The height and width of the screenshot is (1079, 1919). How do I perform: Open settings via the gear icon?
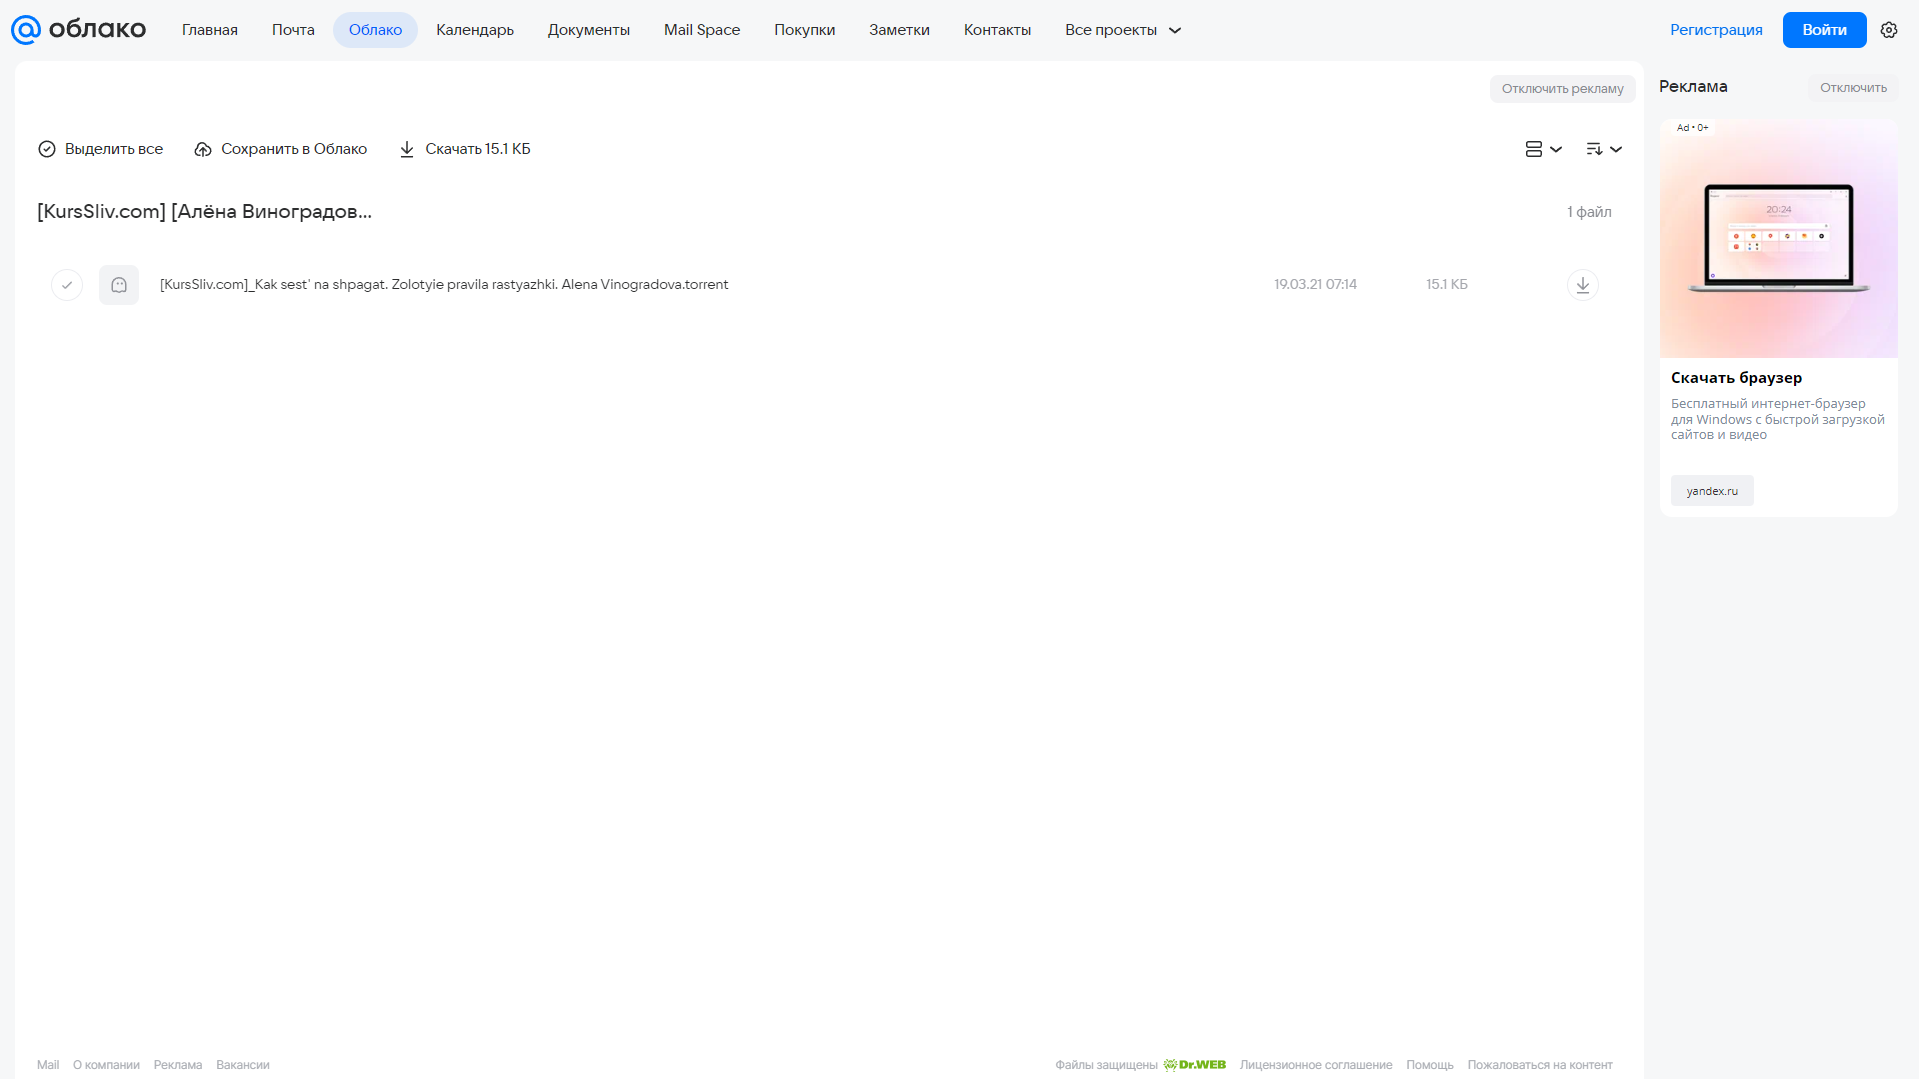coord(1888,30)
